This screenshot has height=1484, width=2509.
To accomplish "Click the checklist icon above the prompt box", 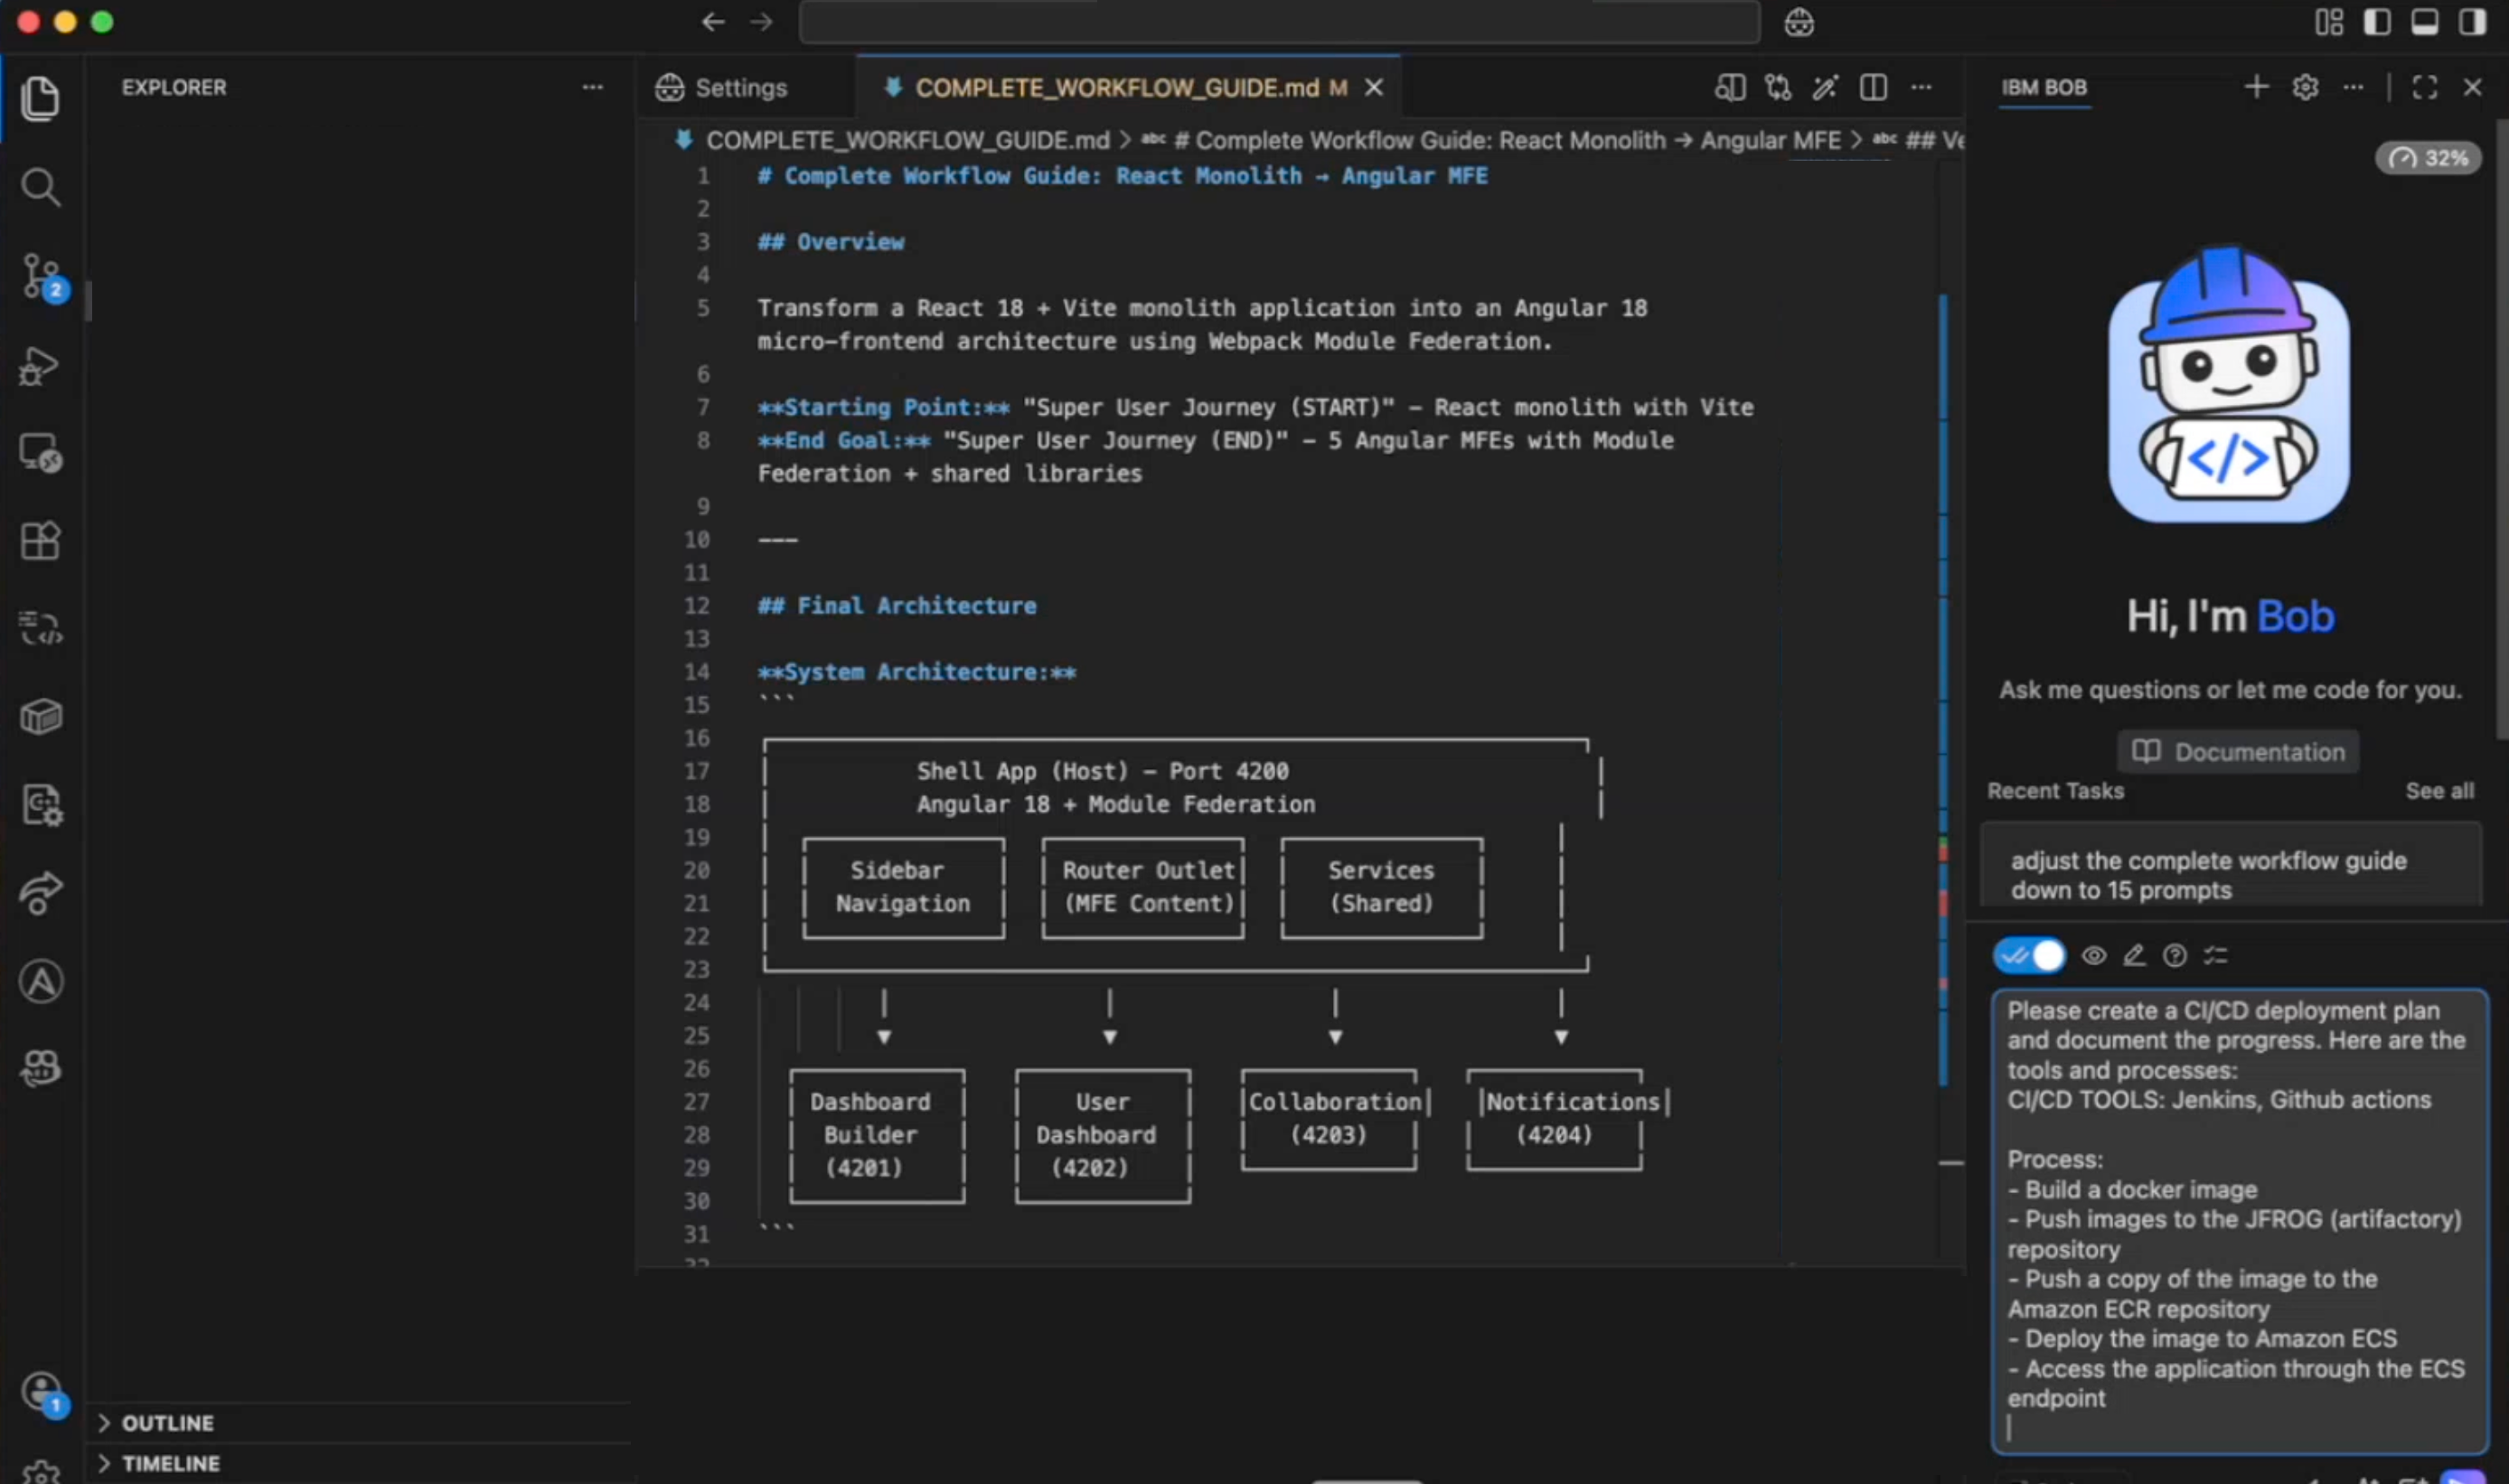I will 2216,955.
